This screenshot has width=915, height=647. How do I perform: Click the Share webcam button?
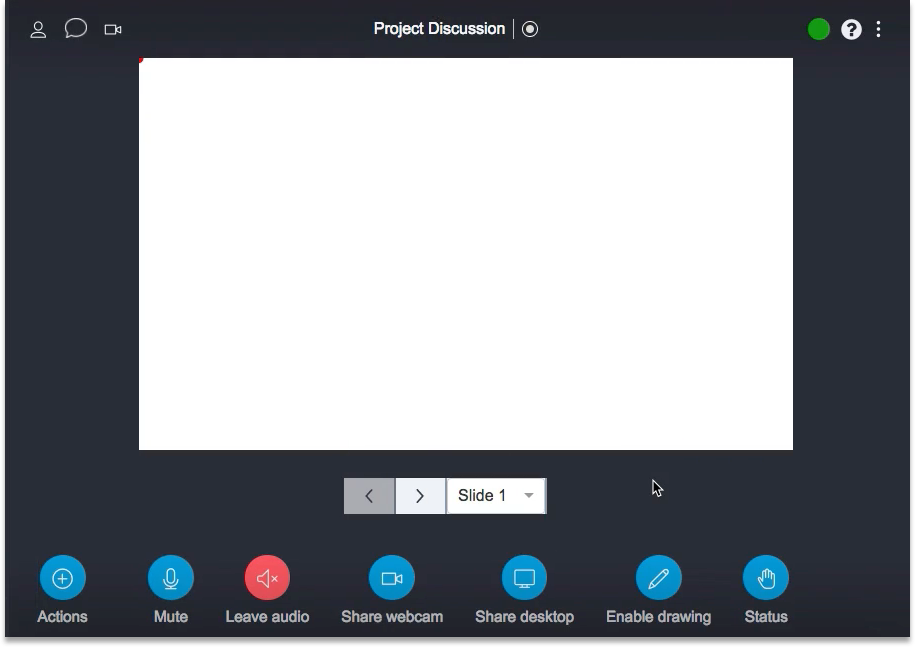(x=392, y=578)
